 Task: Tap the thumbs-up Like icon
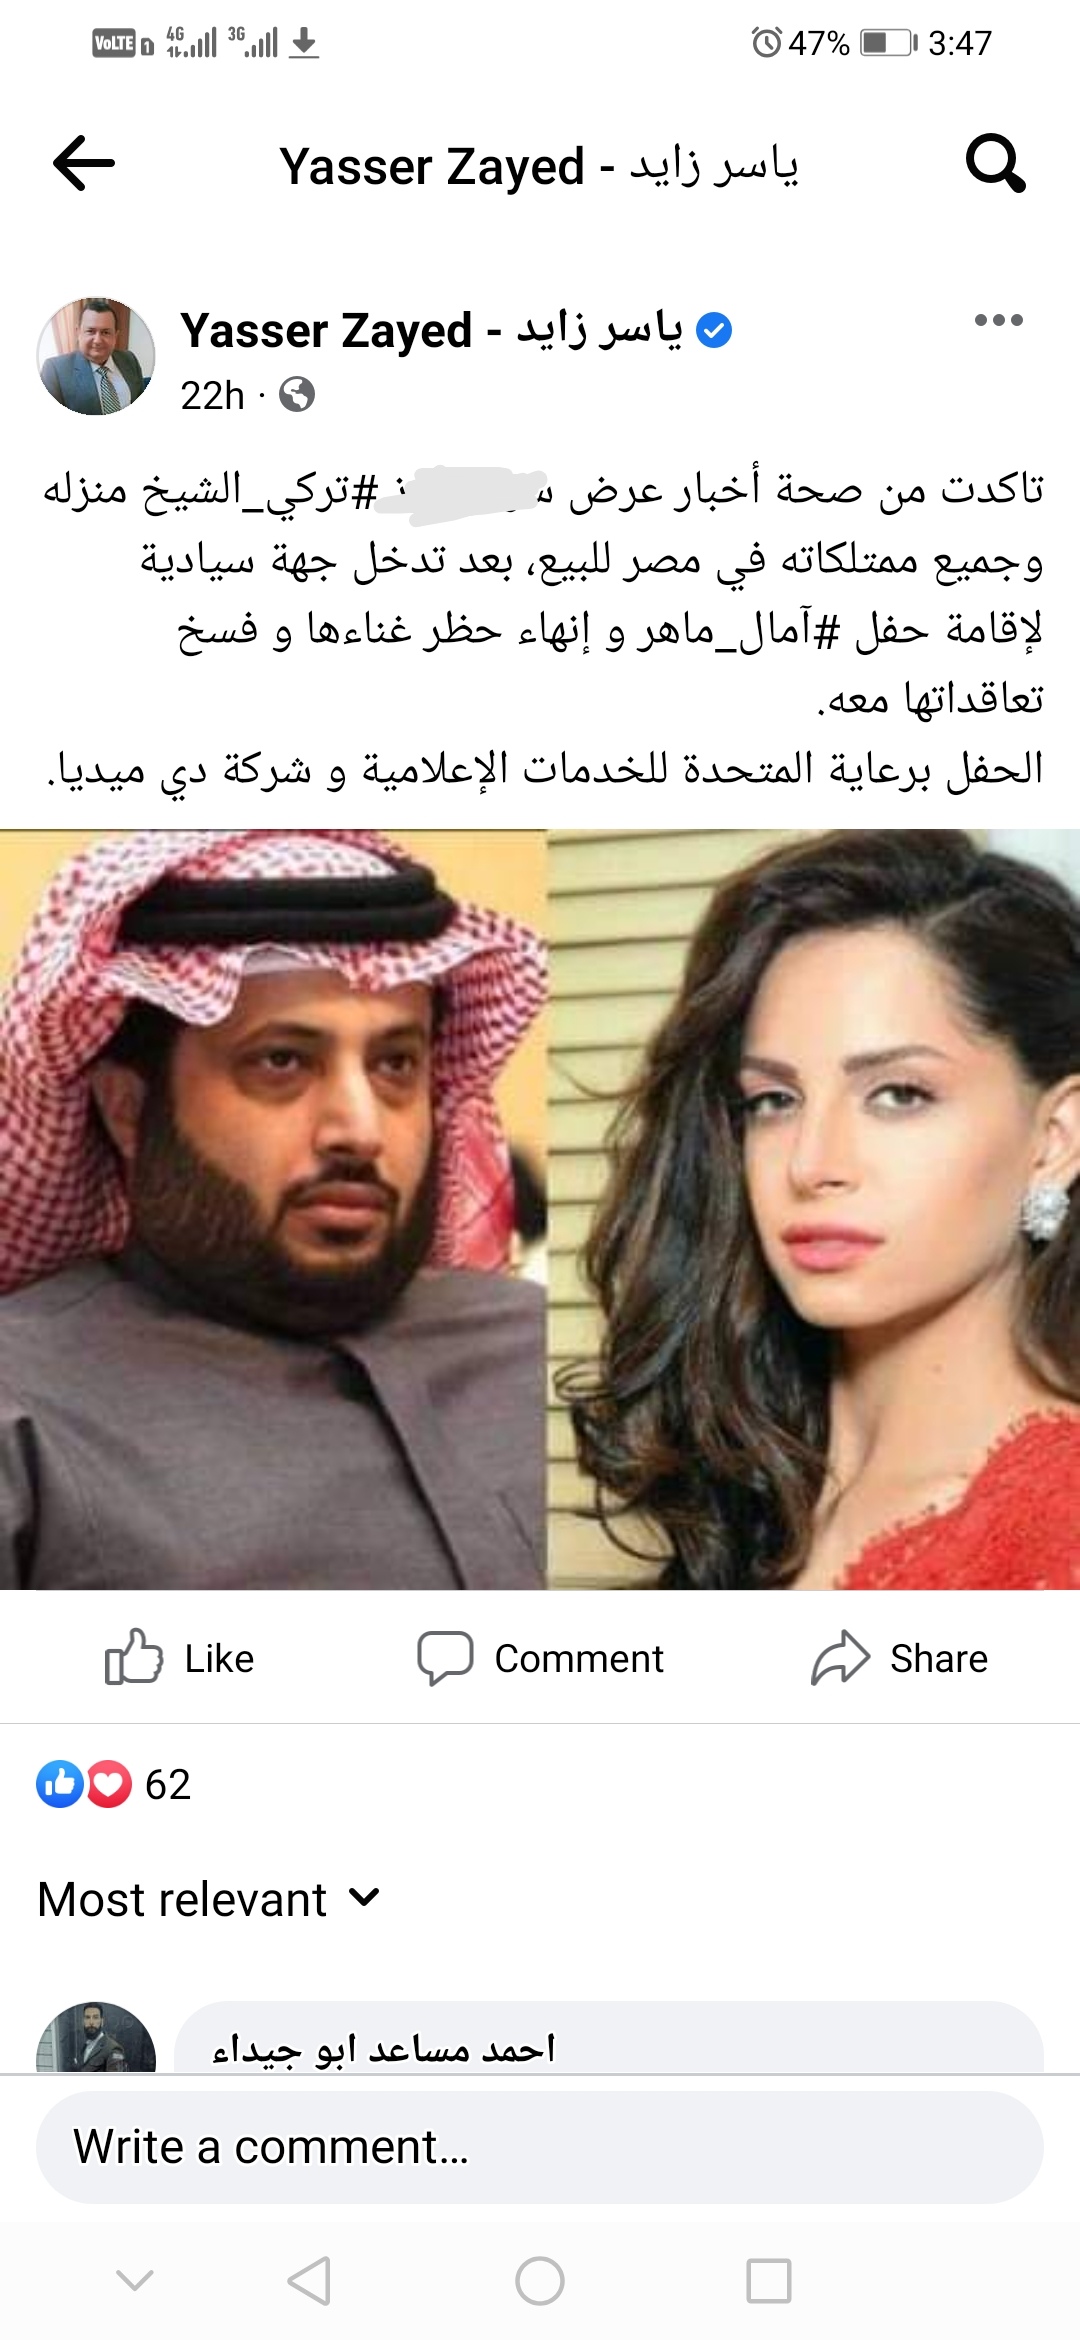(x=133, y=1658)
